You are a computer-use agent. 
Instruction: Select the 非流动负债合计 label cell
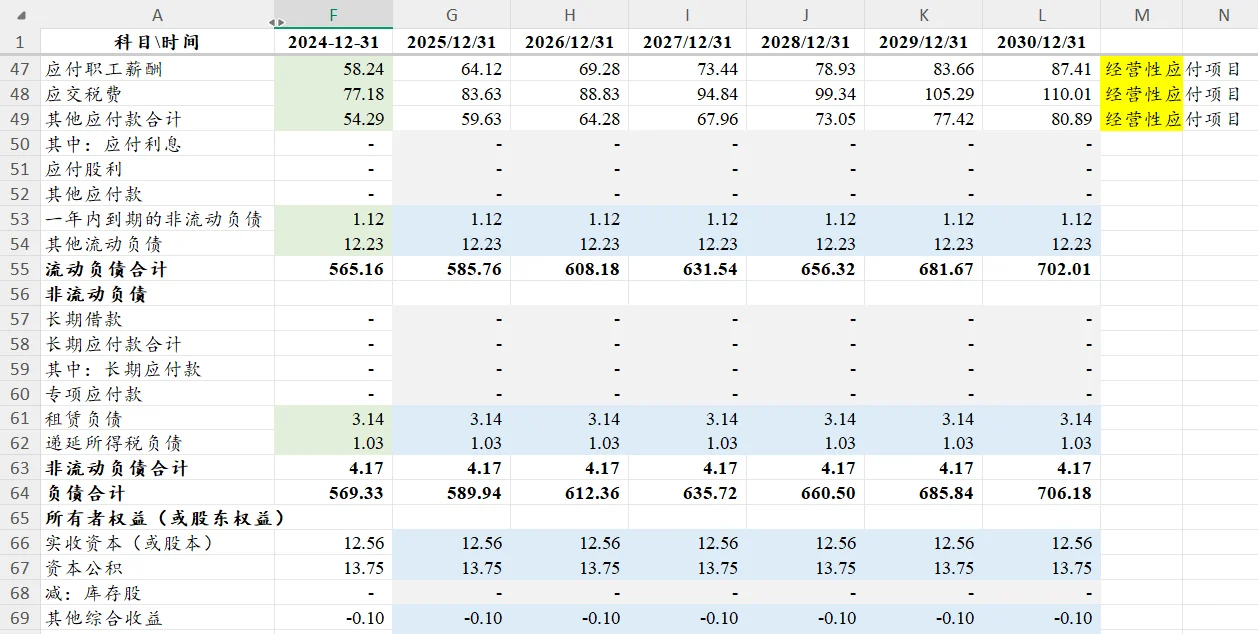157,468
